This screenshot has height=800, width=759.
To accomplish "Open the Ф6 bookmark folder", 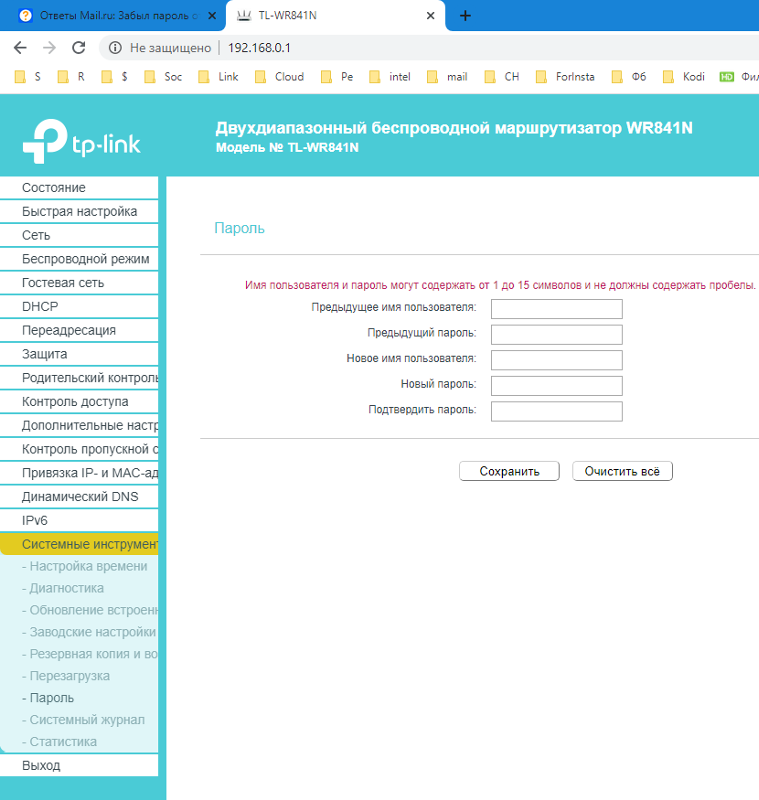I will pos(629,77).
